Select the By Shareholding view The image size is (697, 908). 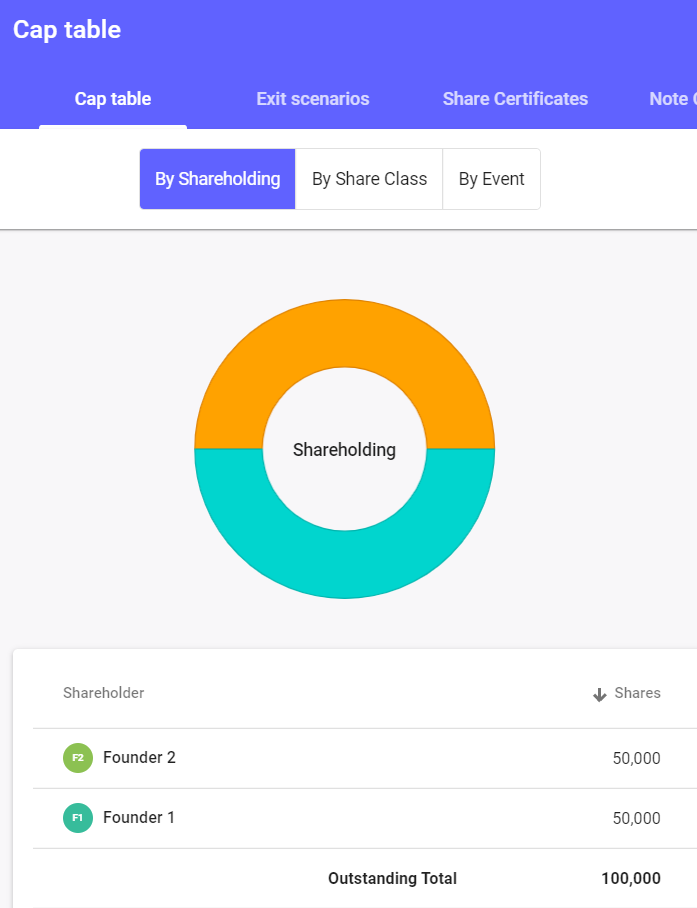(x=217, y=179)
